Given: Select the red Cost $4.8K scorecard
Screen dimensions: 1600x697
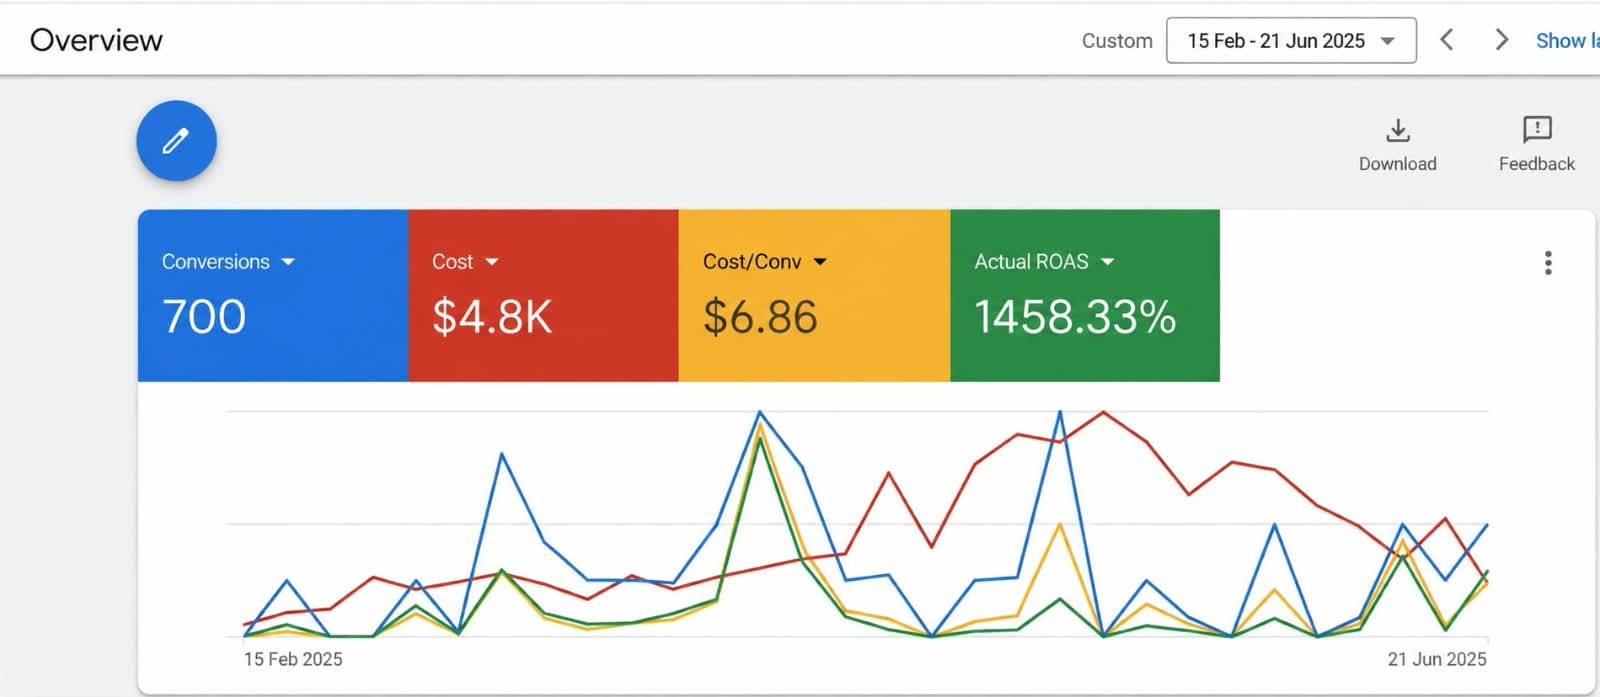Looking at the screenshot, I should 543,295.
